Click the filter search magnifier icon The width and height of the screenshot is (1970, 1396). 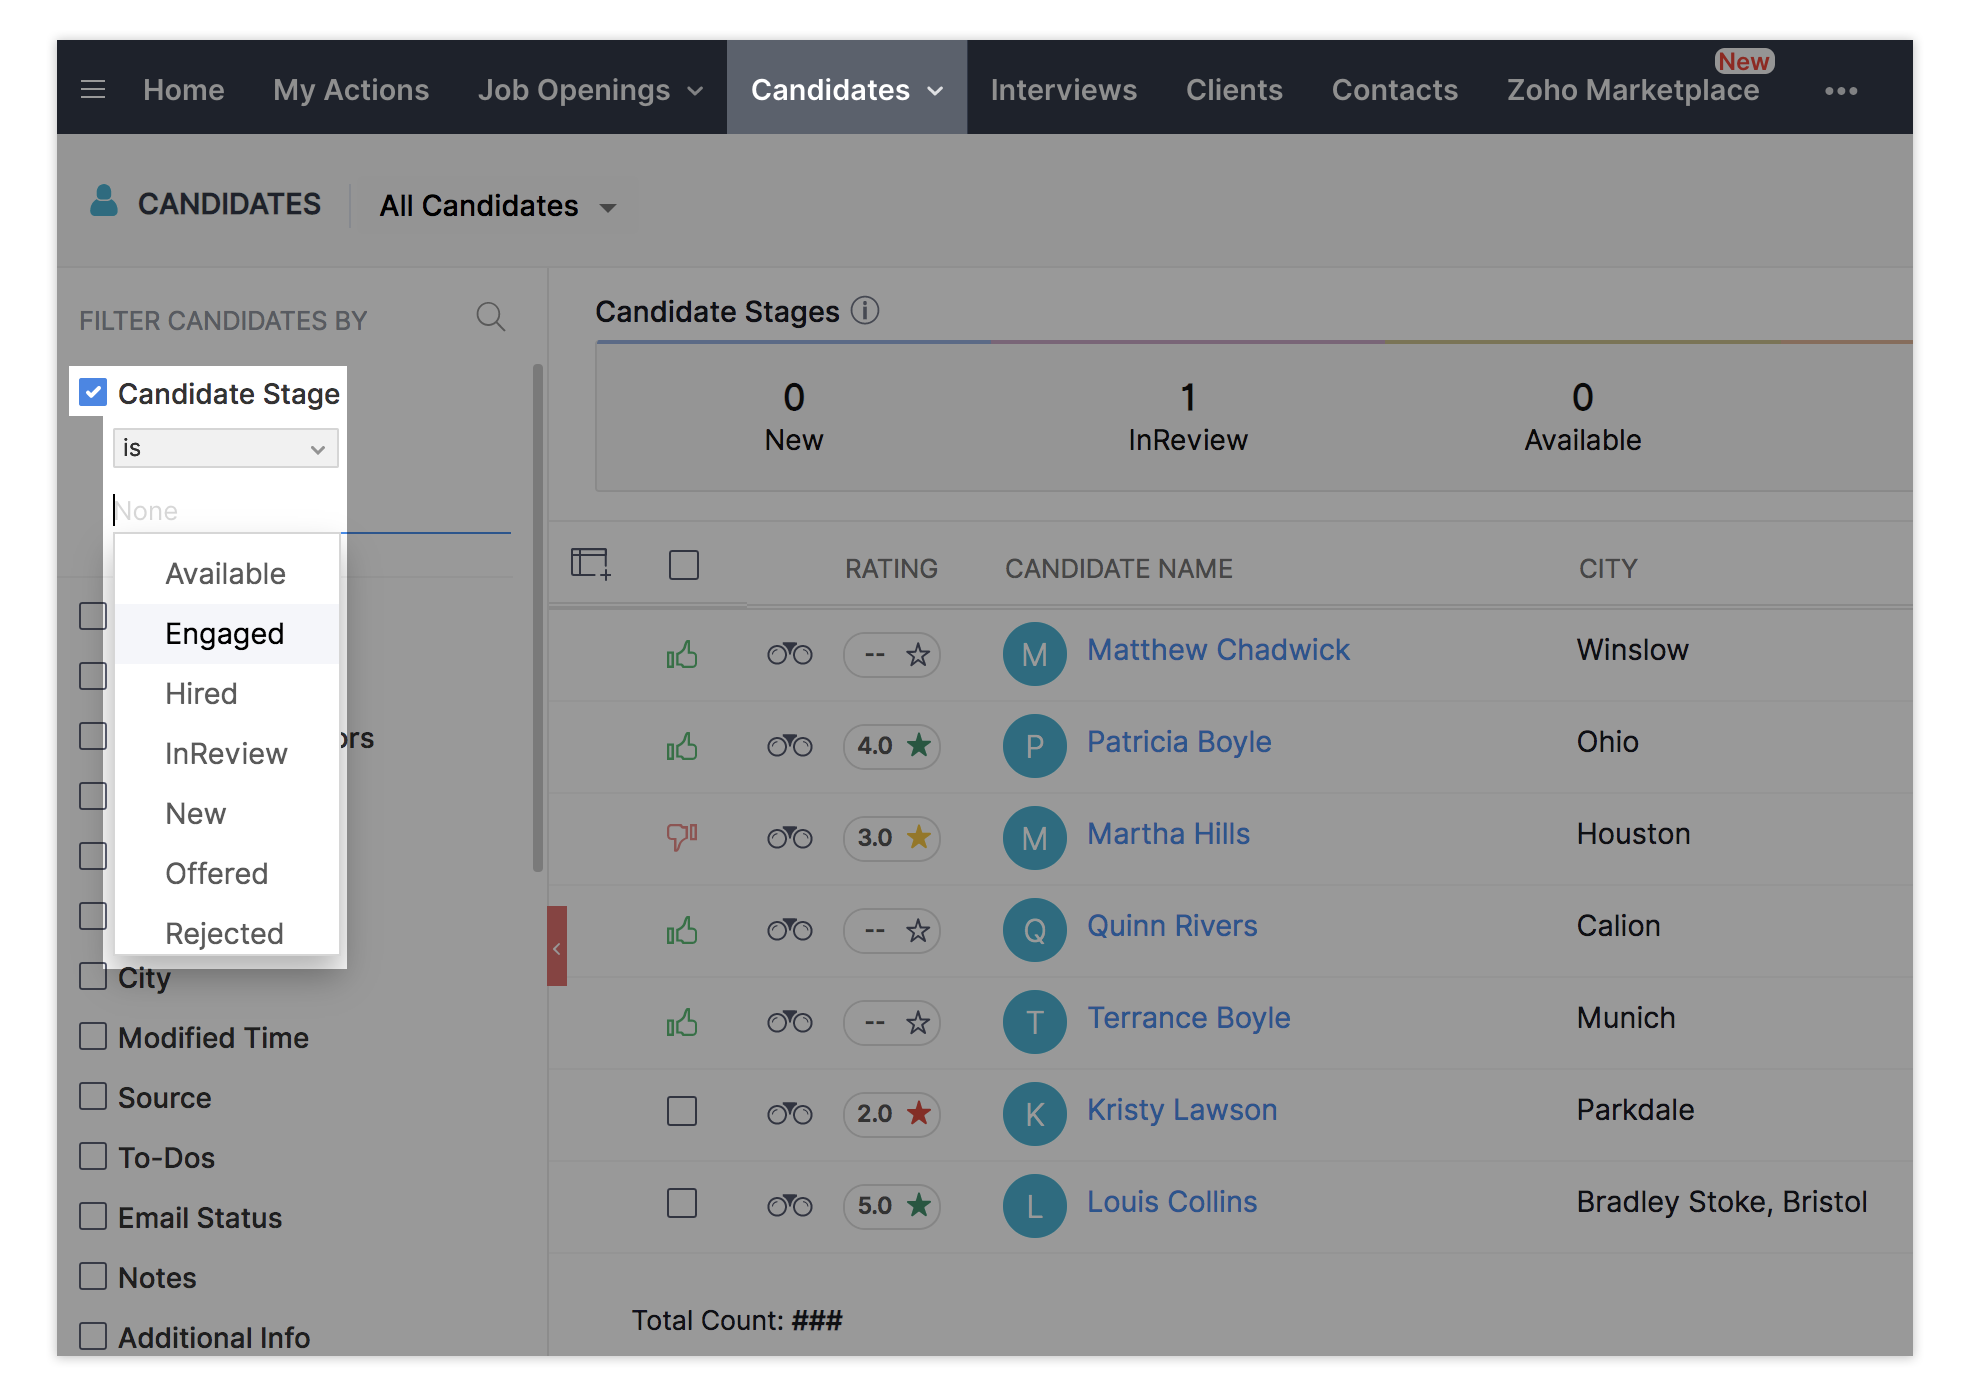pos(490,318)
